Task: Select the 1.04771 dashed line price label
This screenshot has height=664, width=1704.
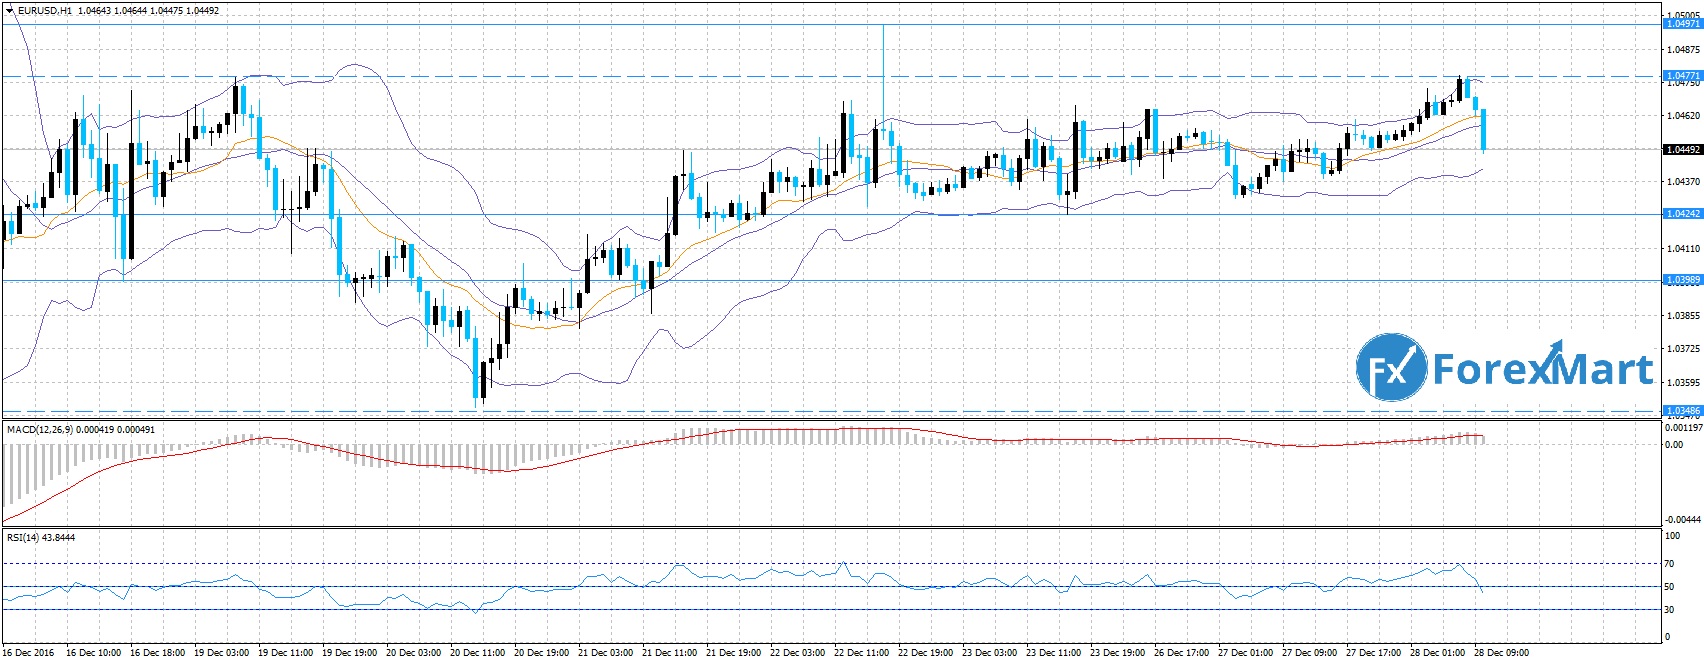Action: 1682,75
